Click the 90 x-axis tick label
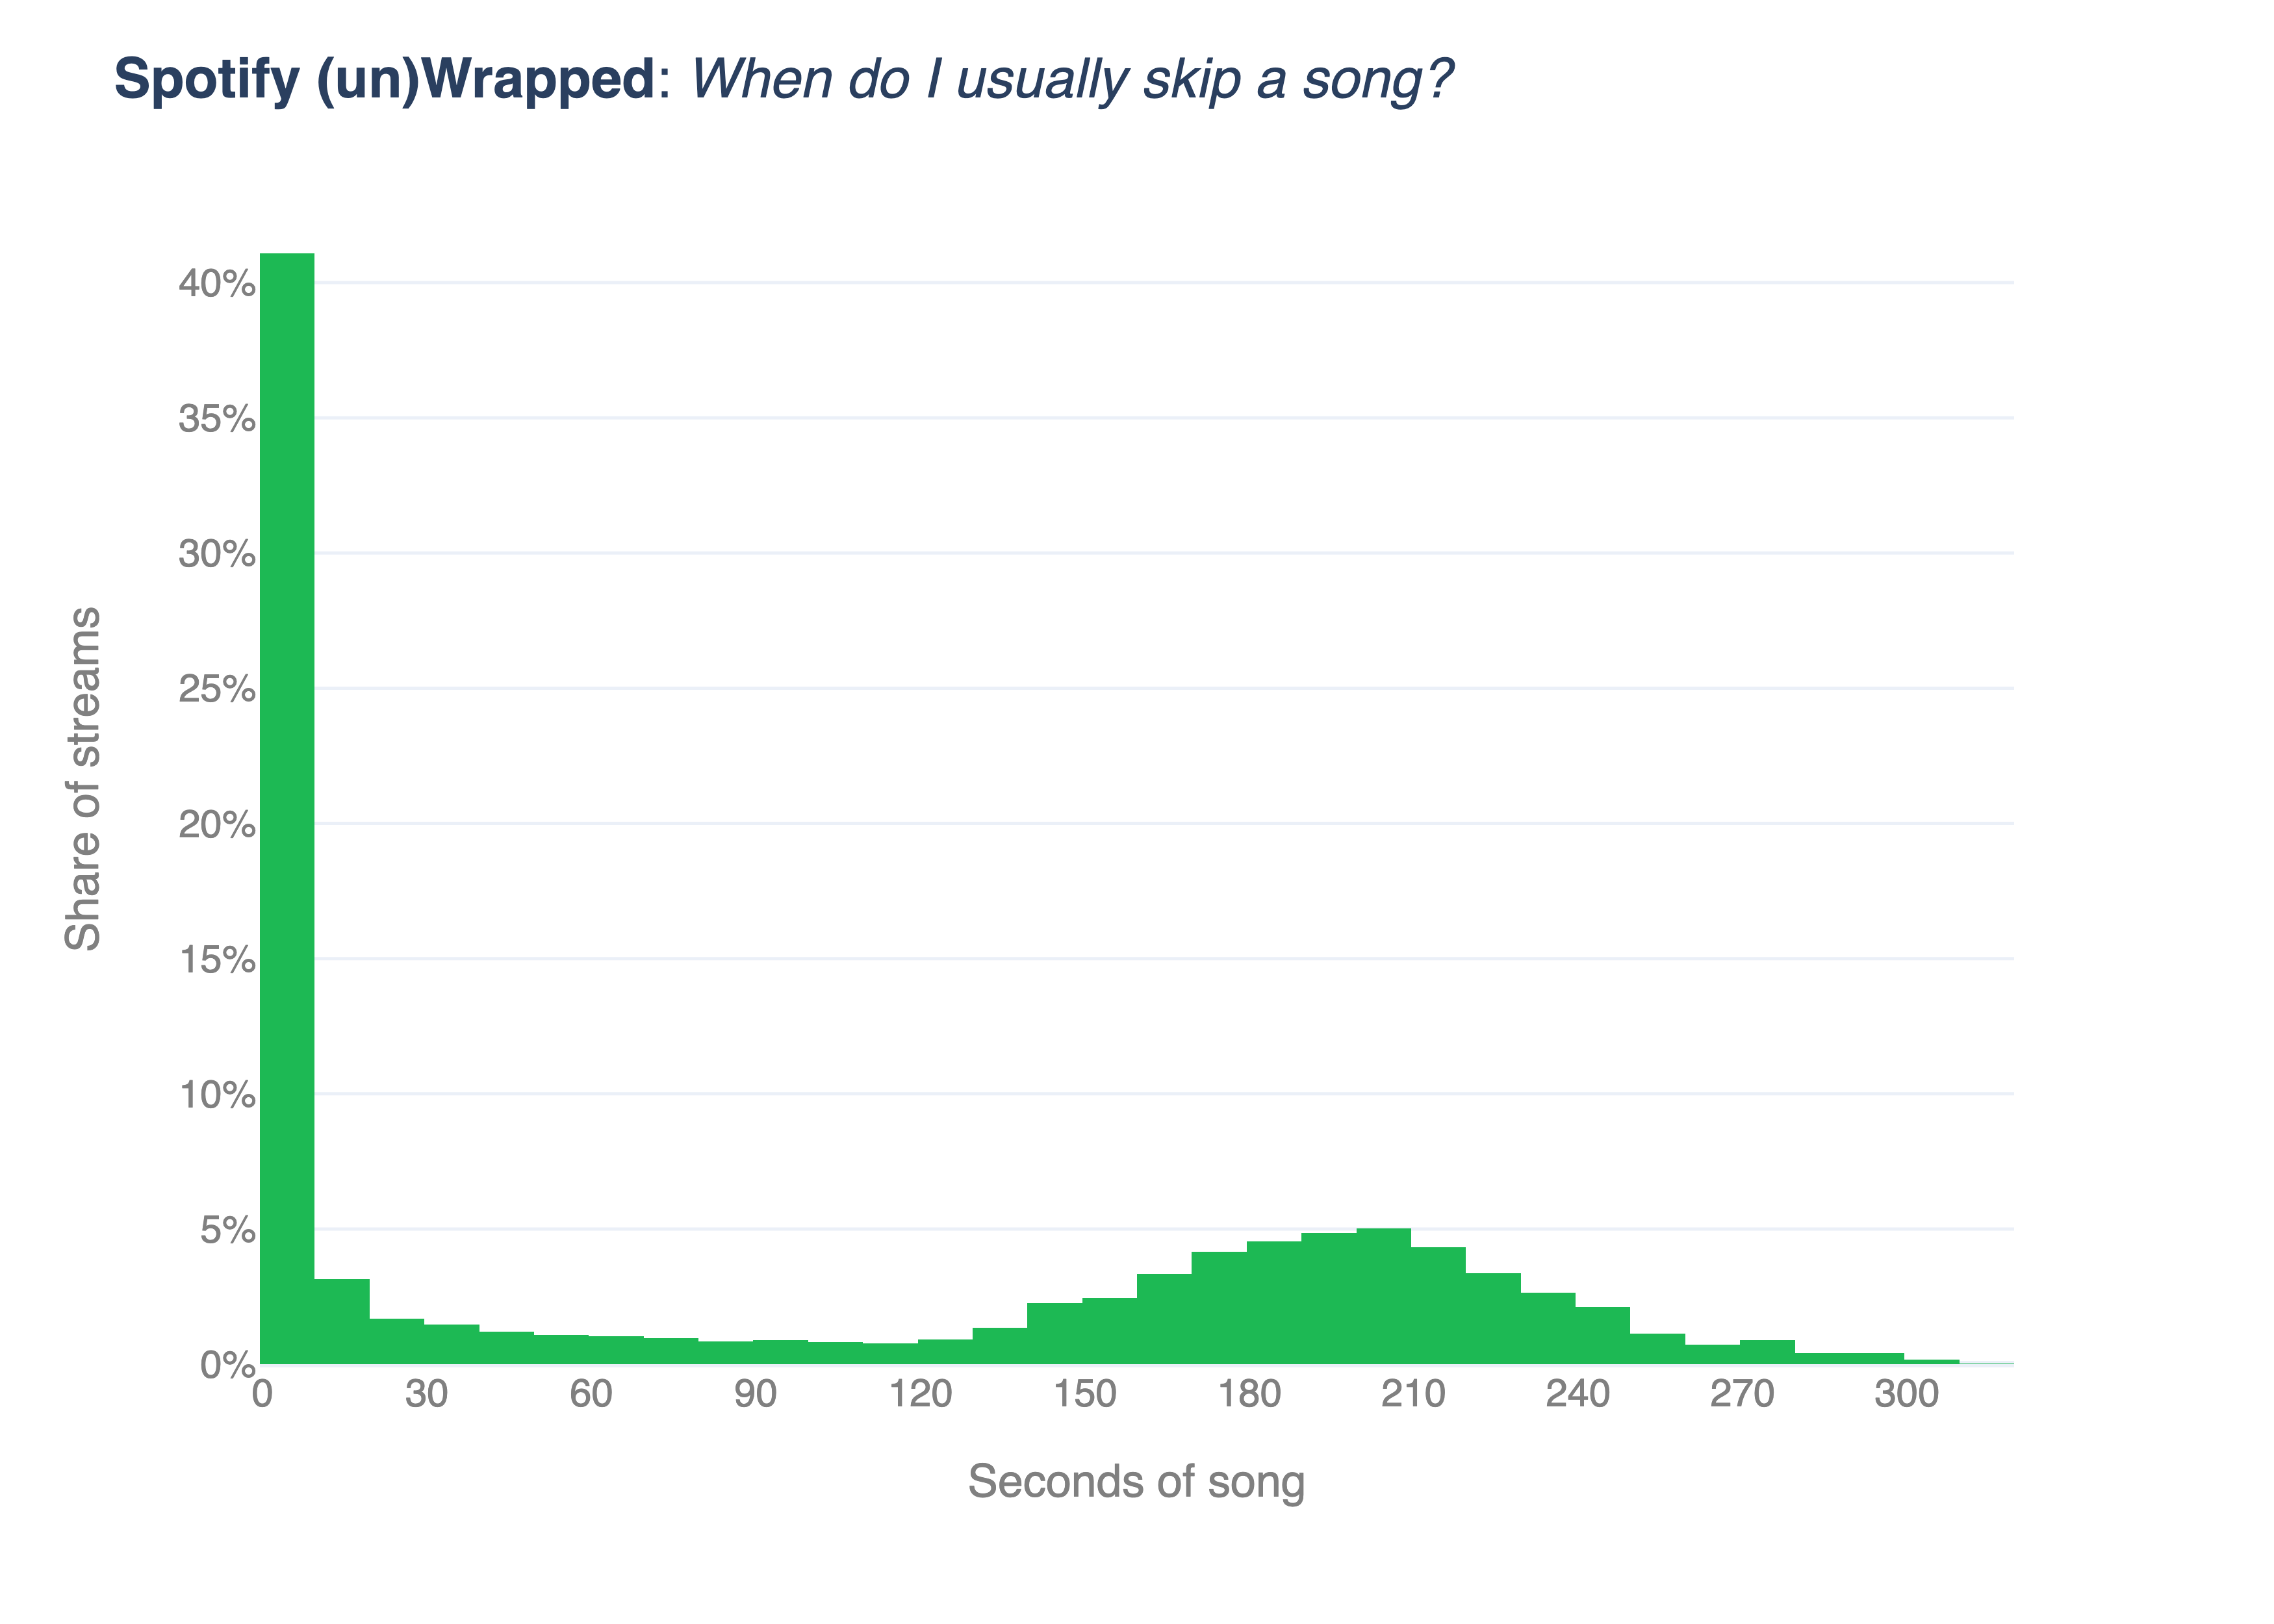 (x=755, y=1394)
